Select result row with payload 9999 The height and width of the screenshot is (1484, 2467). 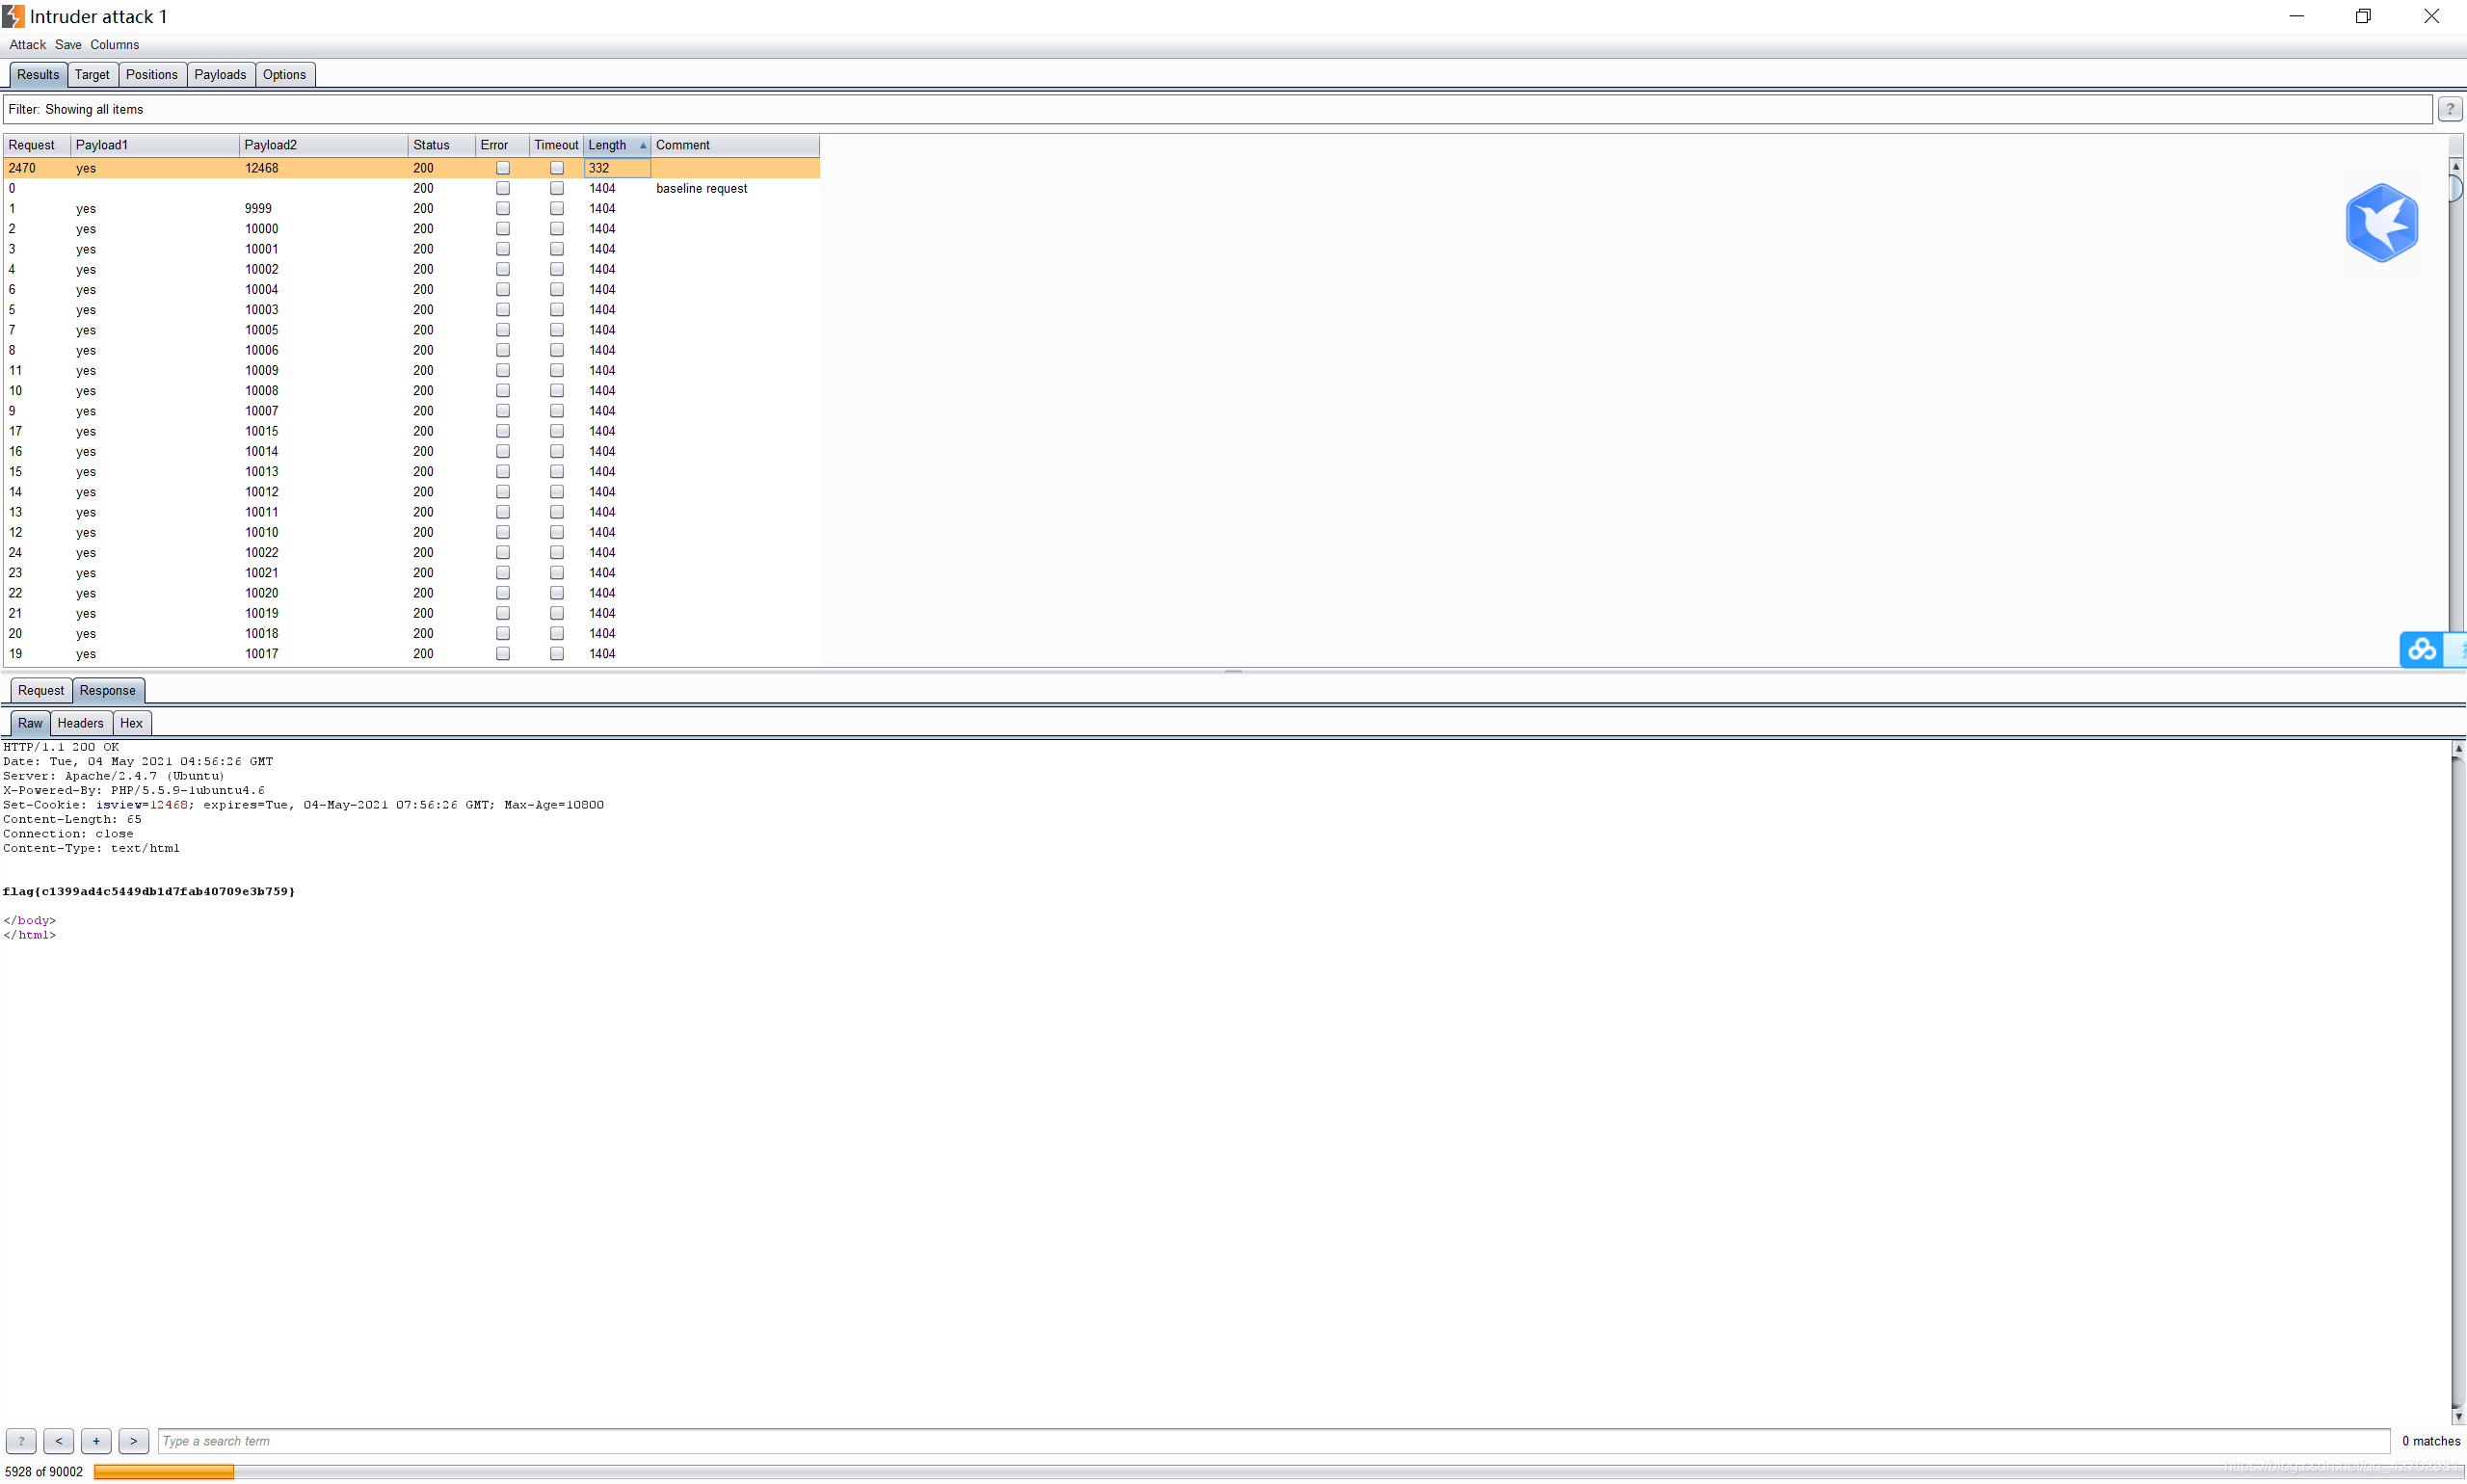(412, 208)
